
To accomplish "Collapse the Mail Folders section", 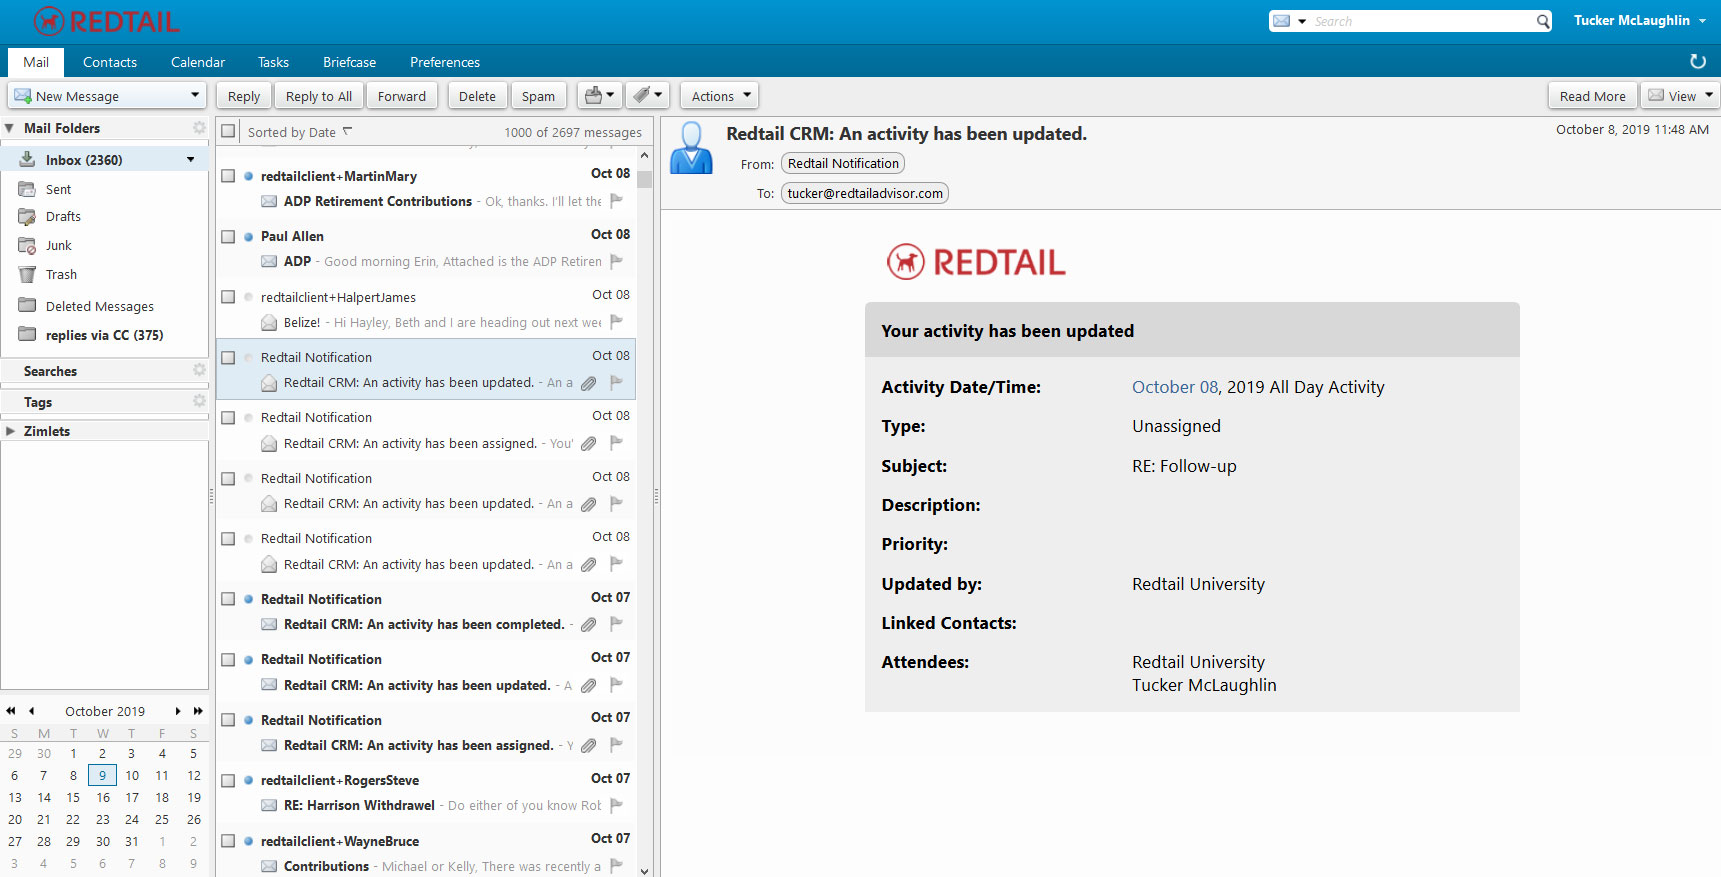I will (x=10, y=128).
